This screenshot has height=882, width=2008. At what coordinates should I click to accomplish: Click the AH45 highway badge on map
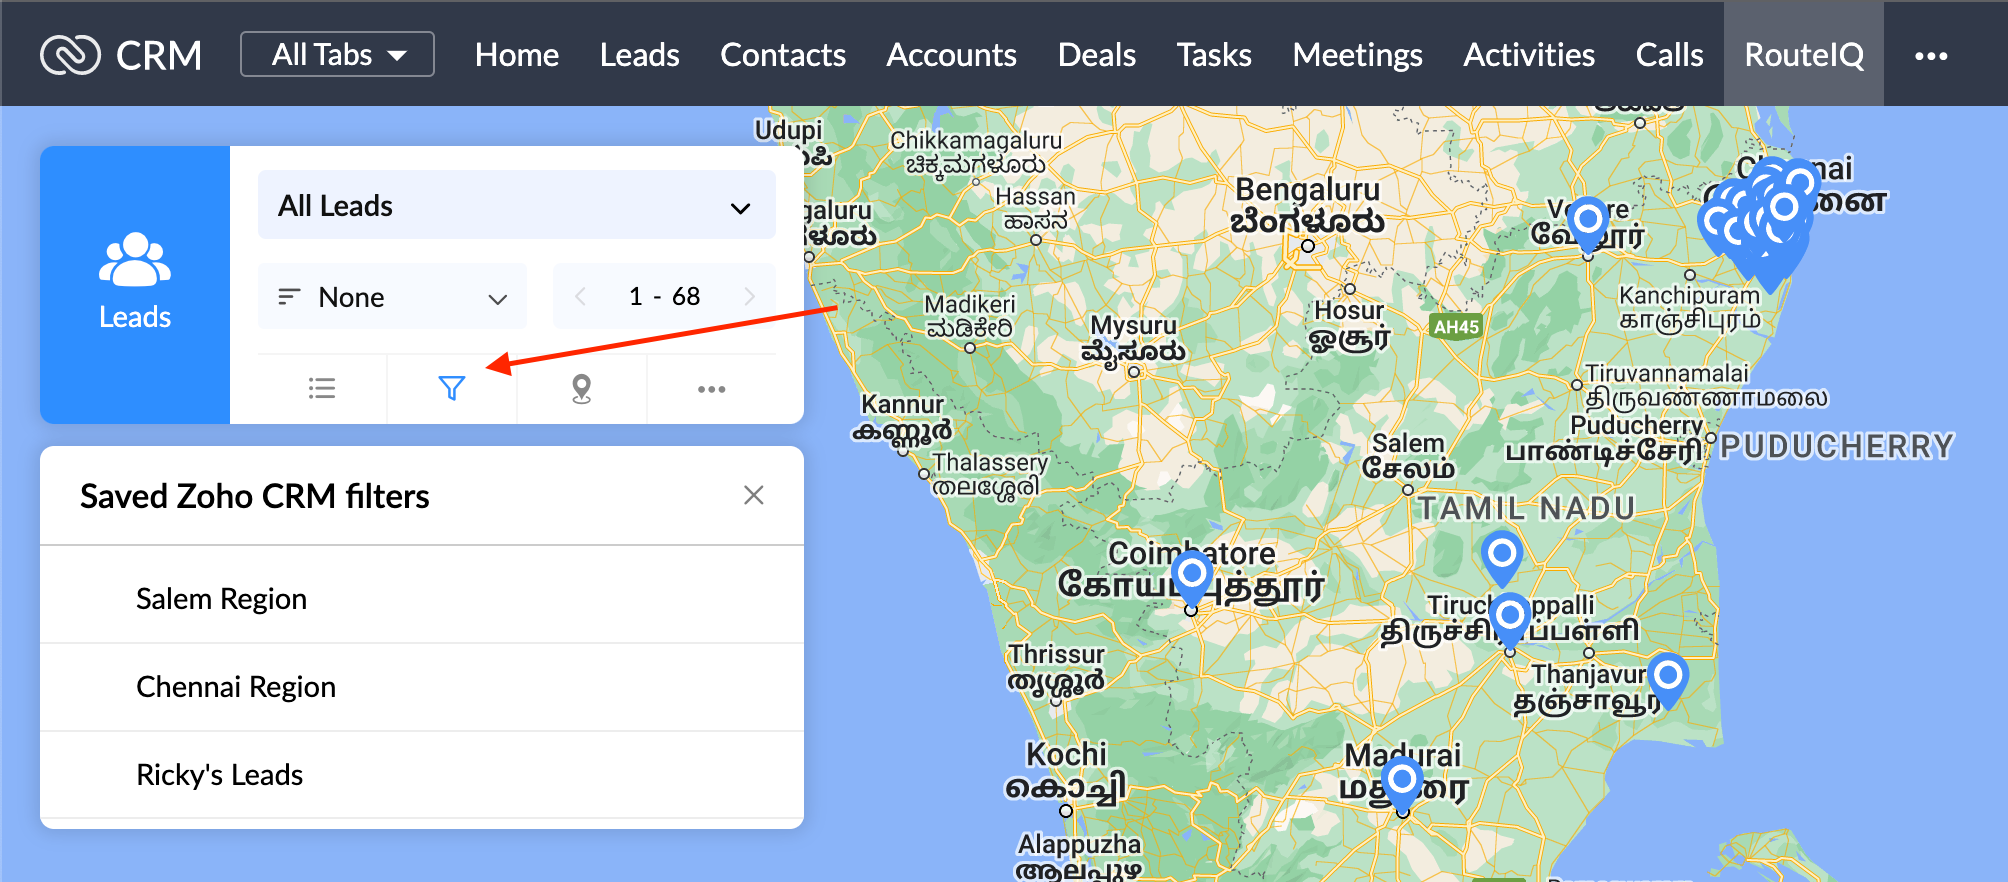click(1456, 326)
